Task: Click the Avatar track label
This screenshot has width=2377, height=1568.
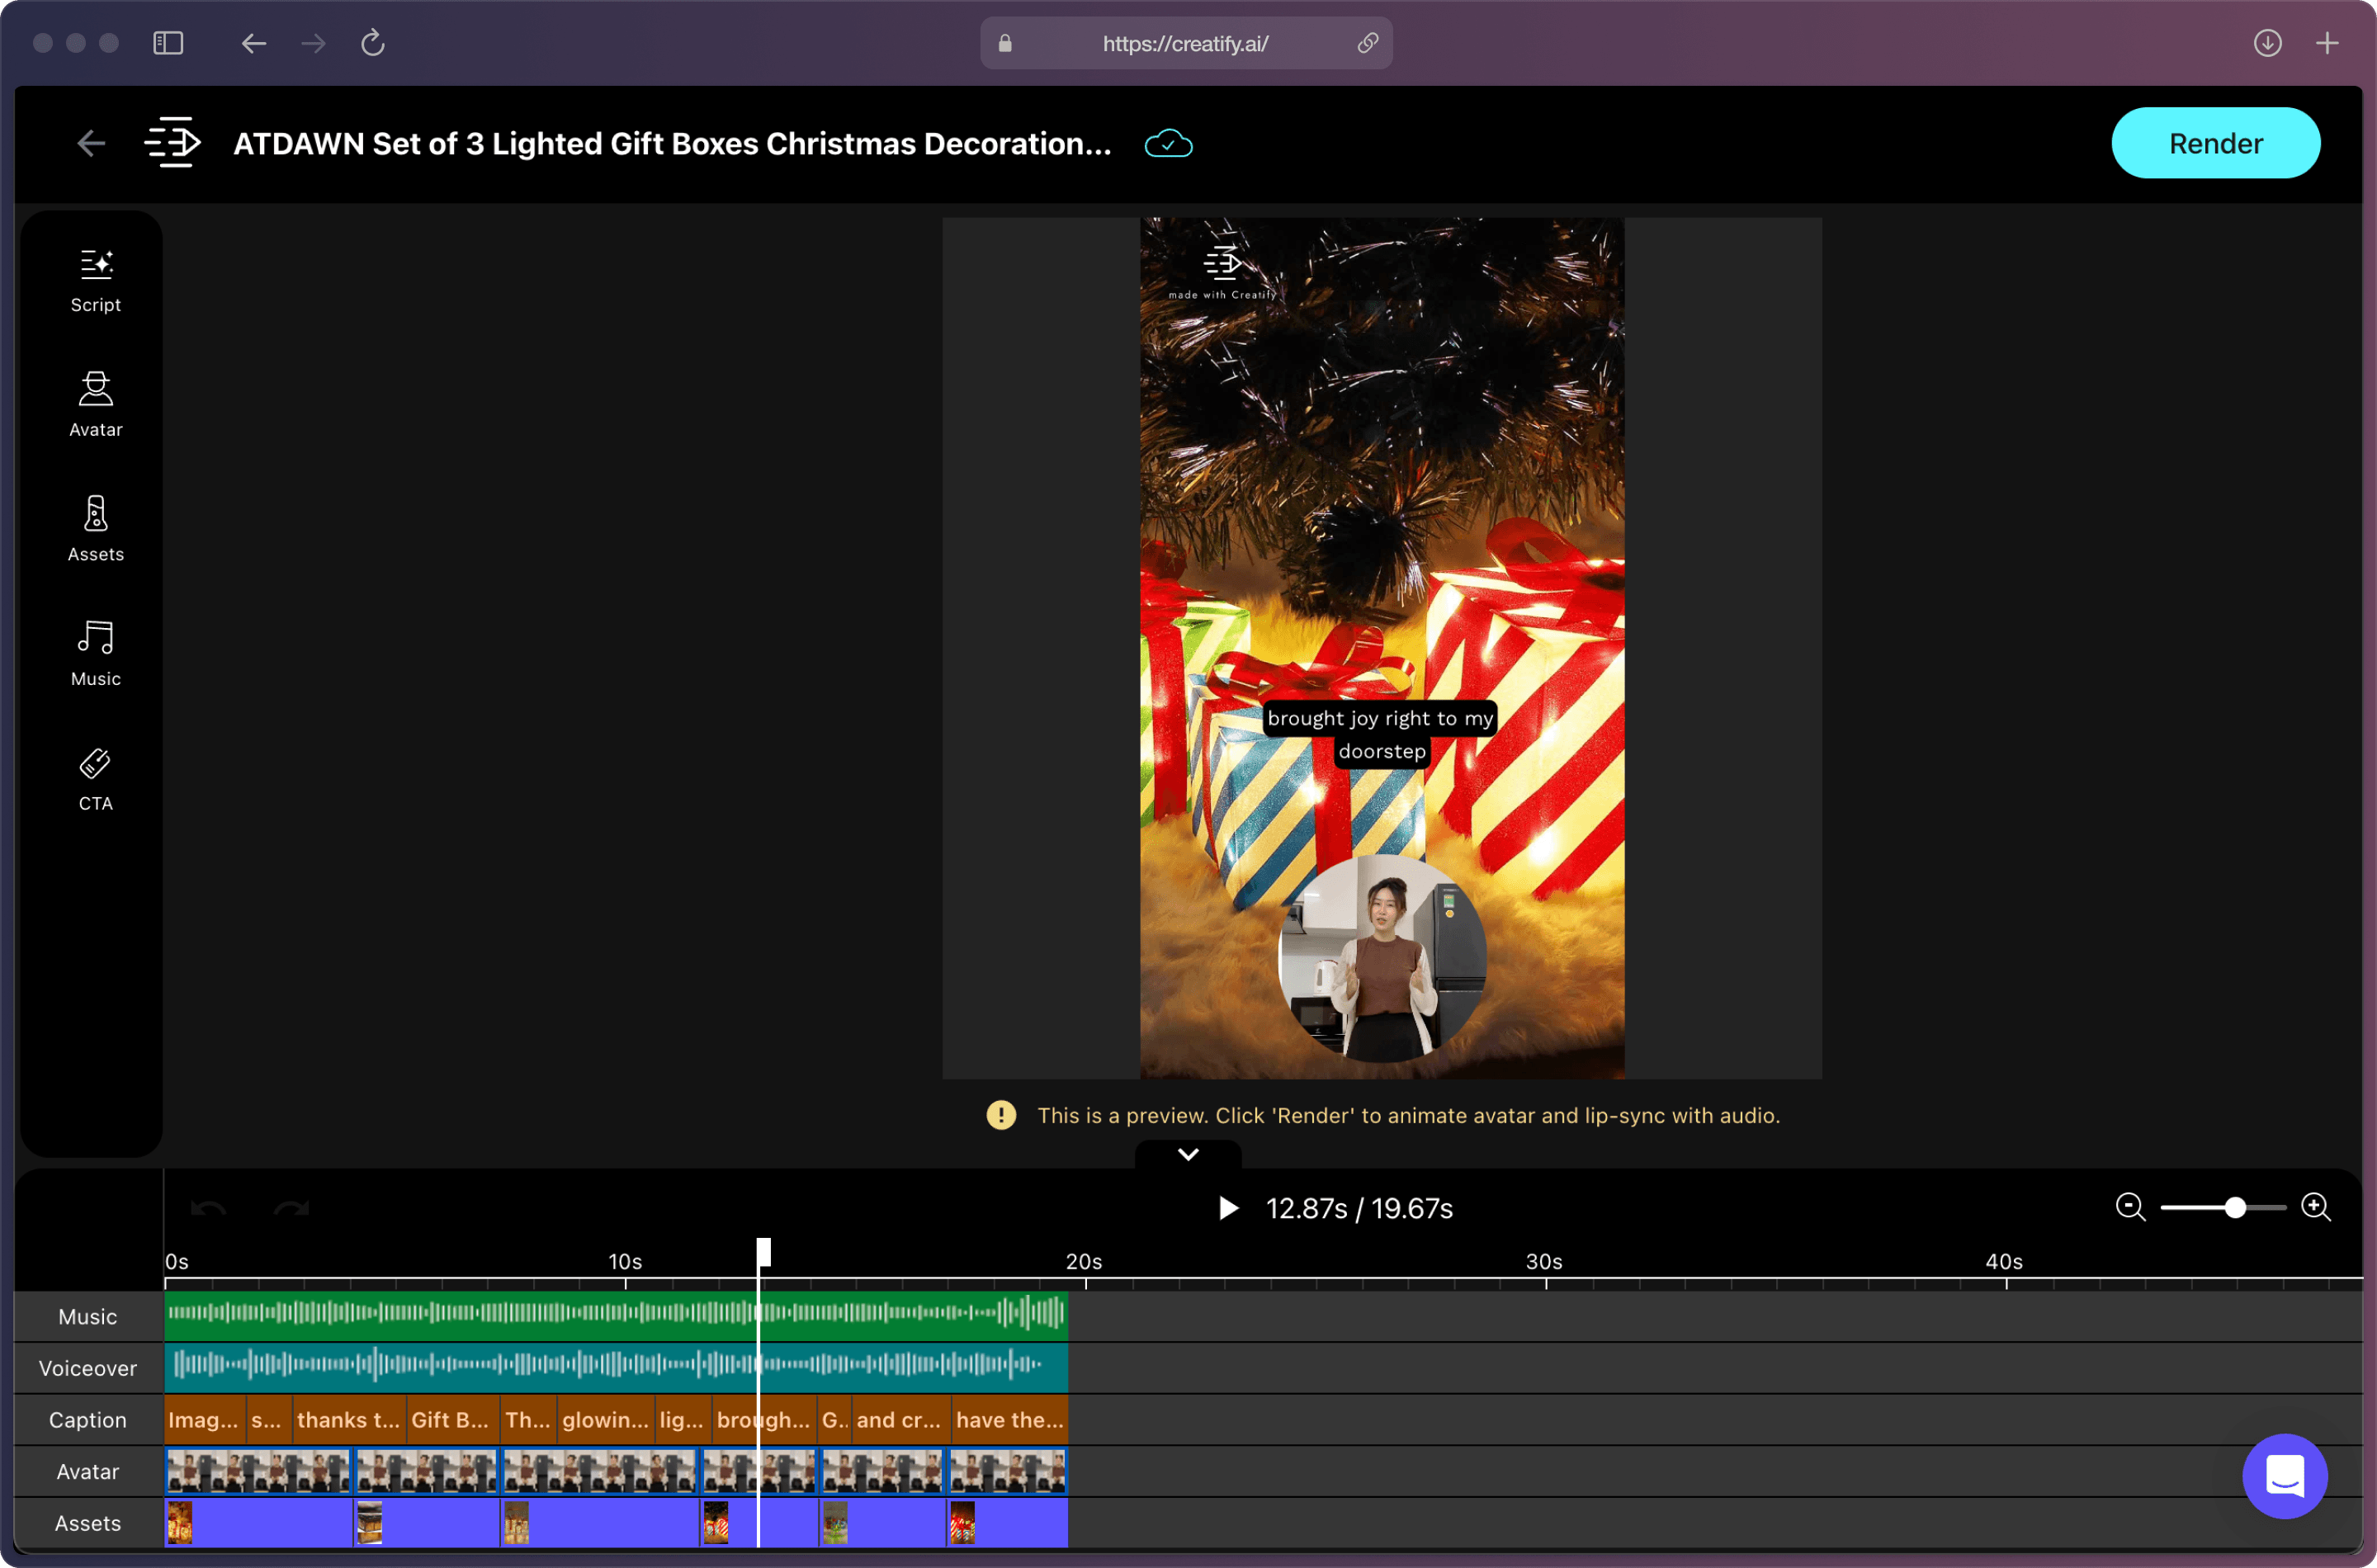Action: pos(88,1471)
